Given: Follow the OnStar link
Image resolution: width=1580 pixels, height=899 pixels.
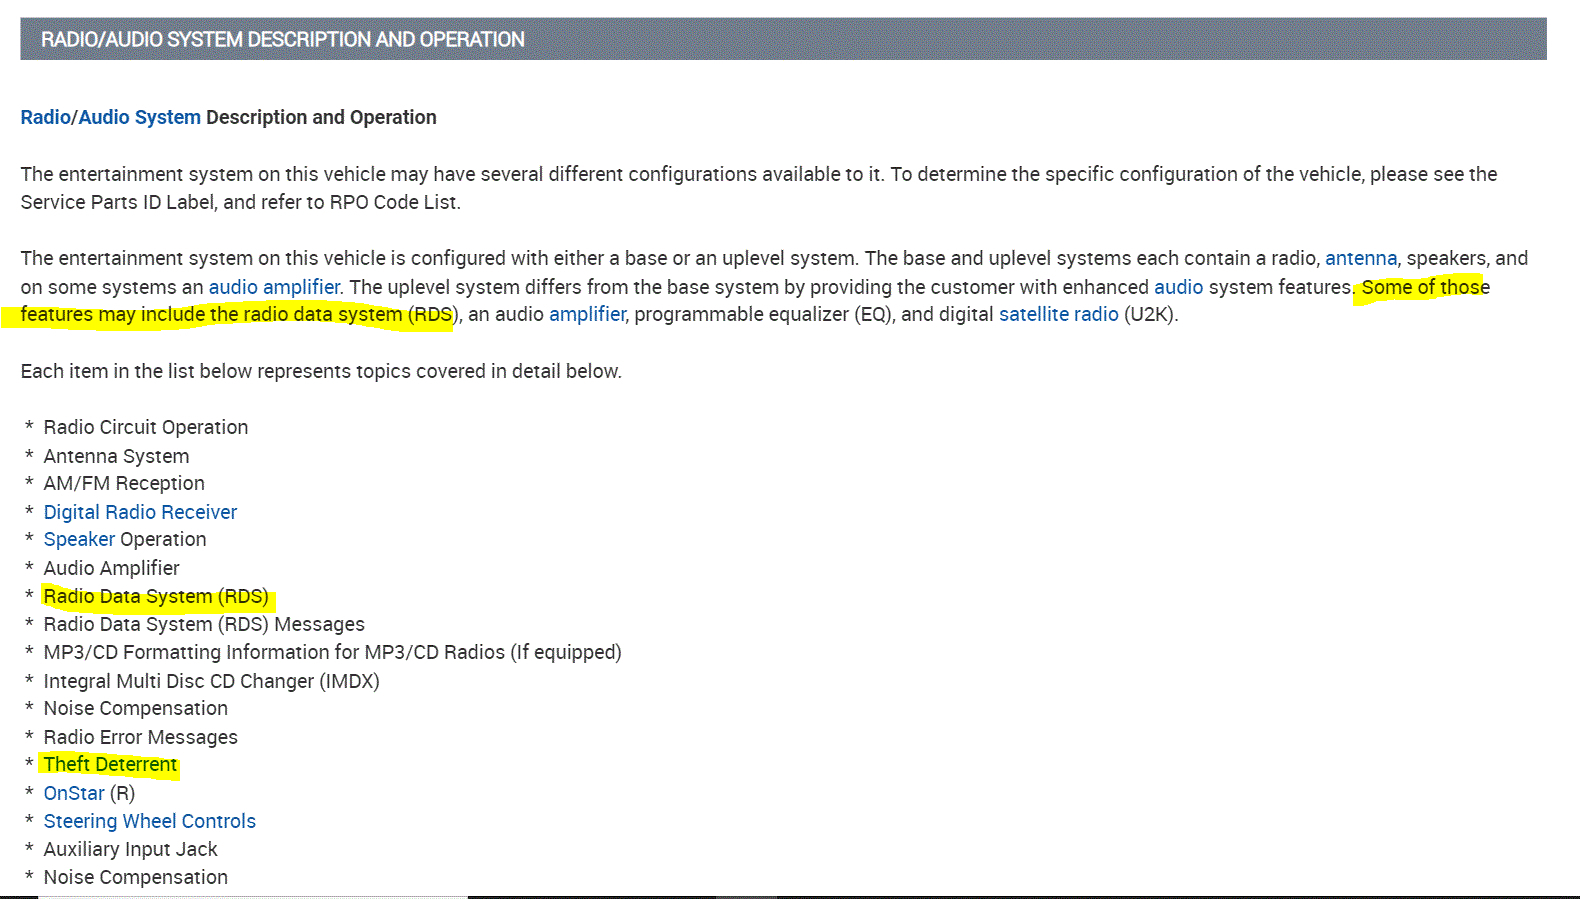Looking at the screenshot, I should pyautogui.click(x=74, y=793).
